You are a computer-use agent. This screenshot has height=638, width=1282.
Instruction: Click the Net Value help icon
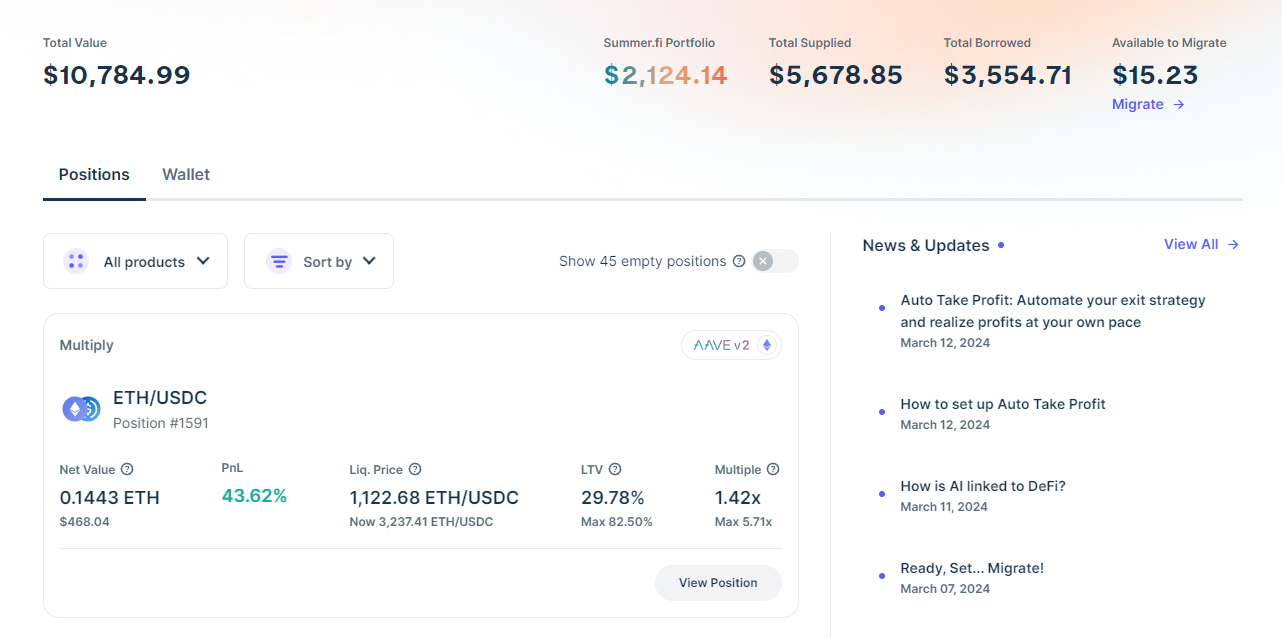(127, 469)
